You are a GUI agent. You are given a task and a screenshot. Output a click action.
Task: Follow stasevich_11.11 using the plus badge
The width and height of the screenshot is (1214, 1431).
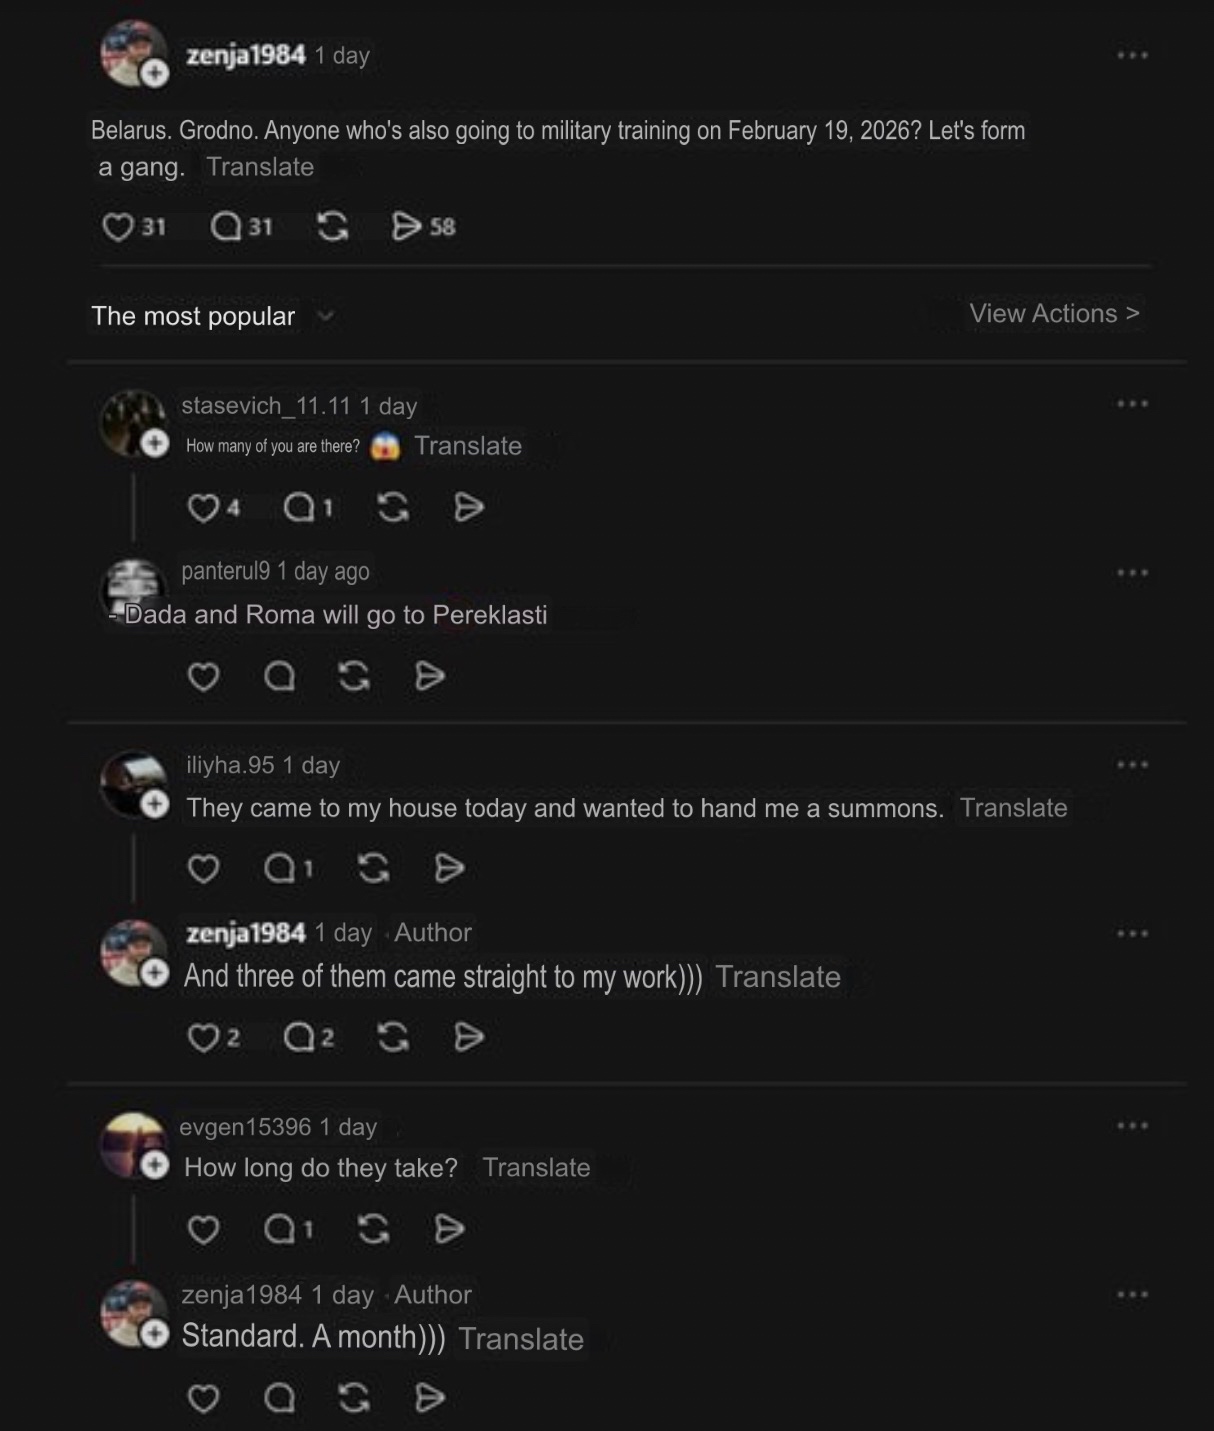(155, 443)
